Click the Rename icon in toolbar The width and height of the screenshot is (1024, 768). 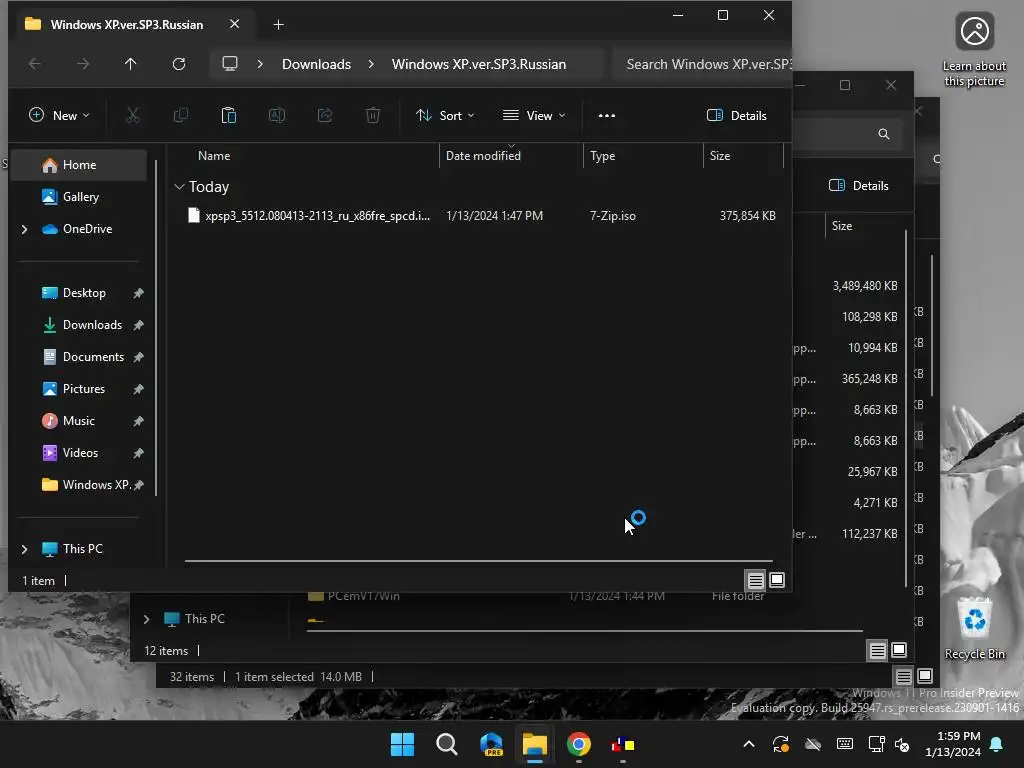point(277,116)
